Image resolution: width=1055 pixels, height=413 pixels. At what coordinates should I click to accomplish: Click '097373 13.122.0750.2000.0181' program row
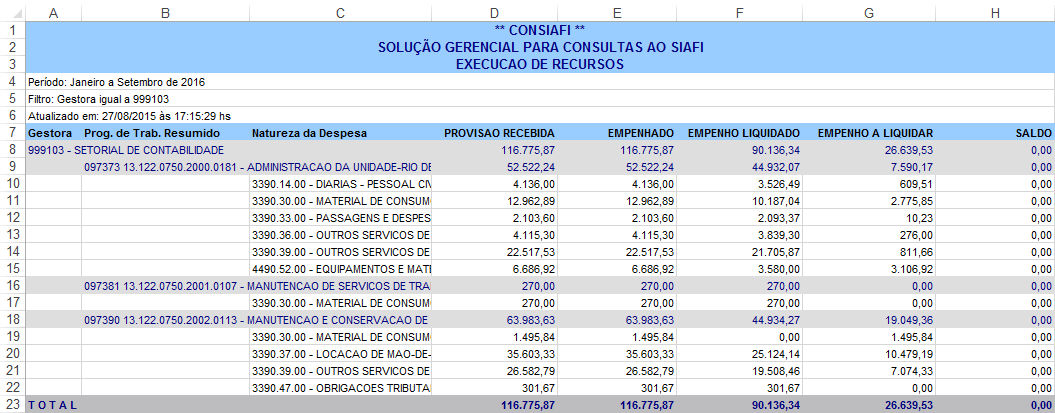coord(256,166)
